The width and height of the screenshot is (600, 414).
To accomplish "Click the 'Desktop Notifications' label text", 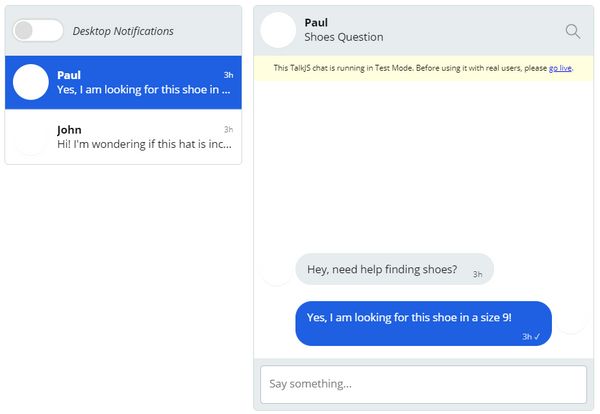I will coord(123,31).
